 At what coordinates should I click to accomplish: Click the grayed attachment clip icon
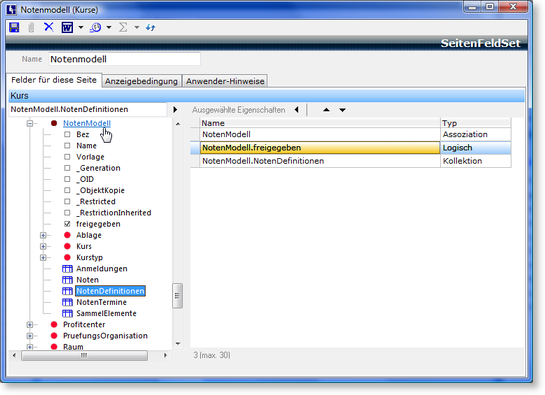click(x=31, y=27)
